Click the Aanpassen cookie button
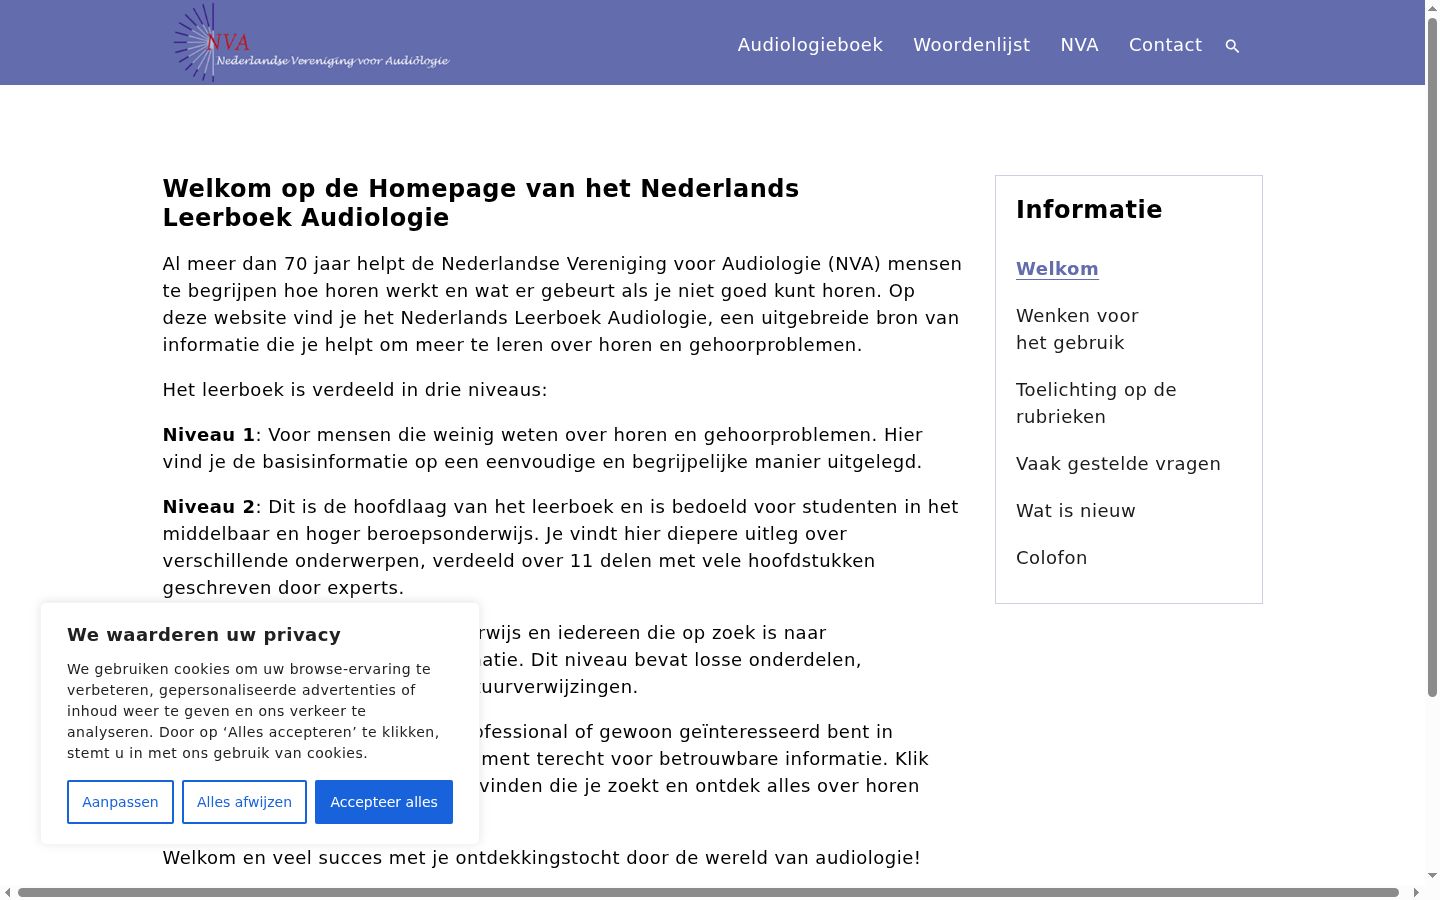This screenshot has height=900, width=1440. 120,802
